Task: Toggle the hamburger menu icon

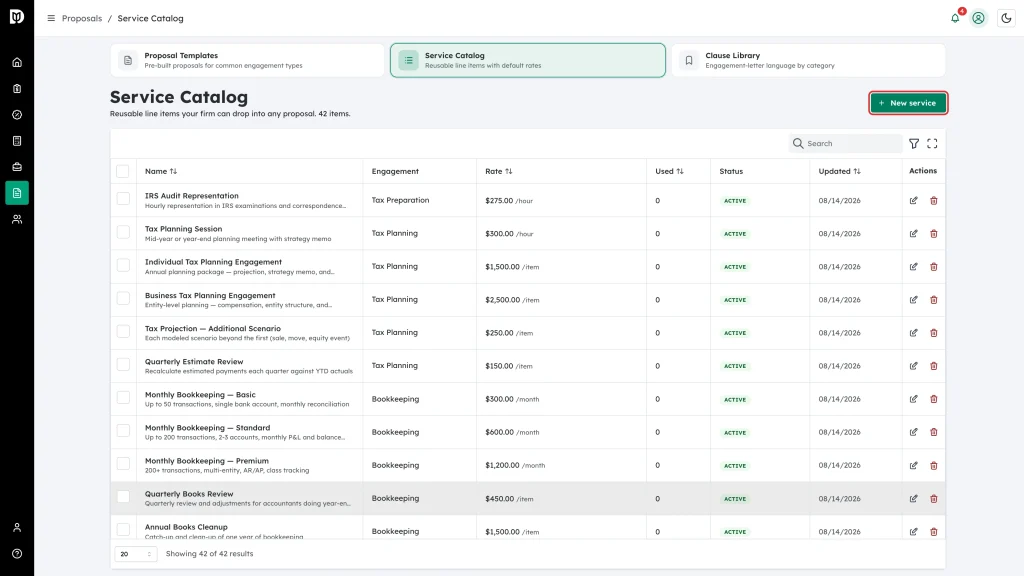Action: pyautogui.click(x=51, y=18)
